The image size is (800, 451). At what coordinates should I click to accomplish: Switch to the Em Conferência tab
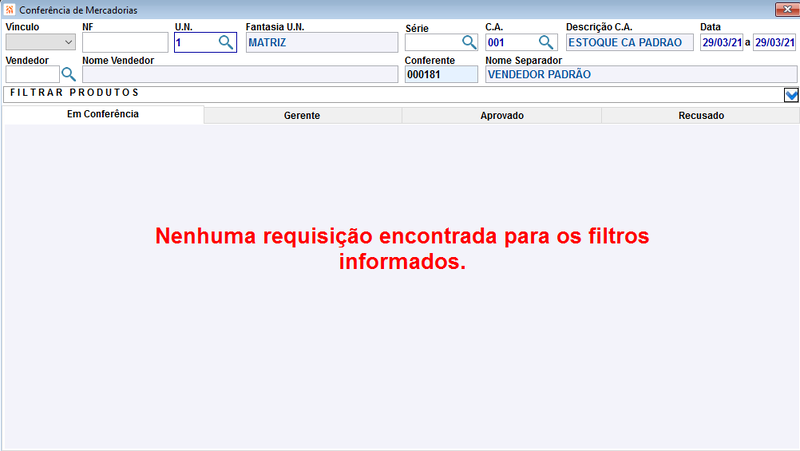pyautogui.click(x=103, y=114)
